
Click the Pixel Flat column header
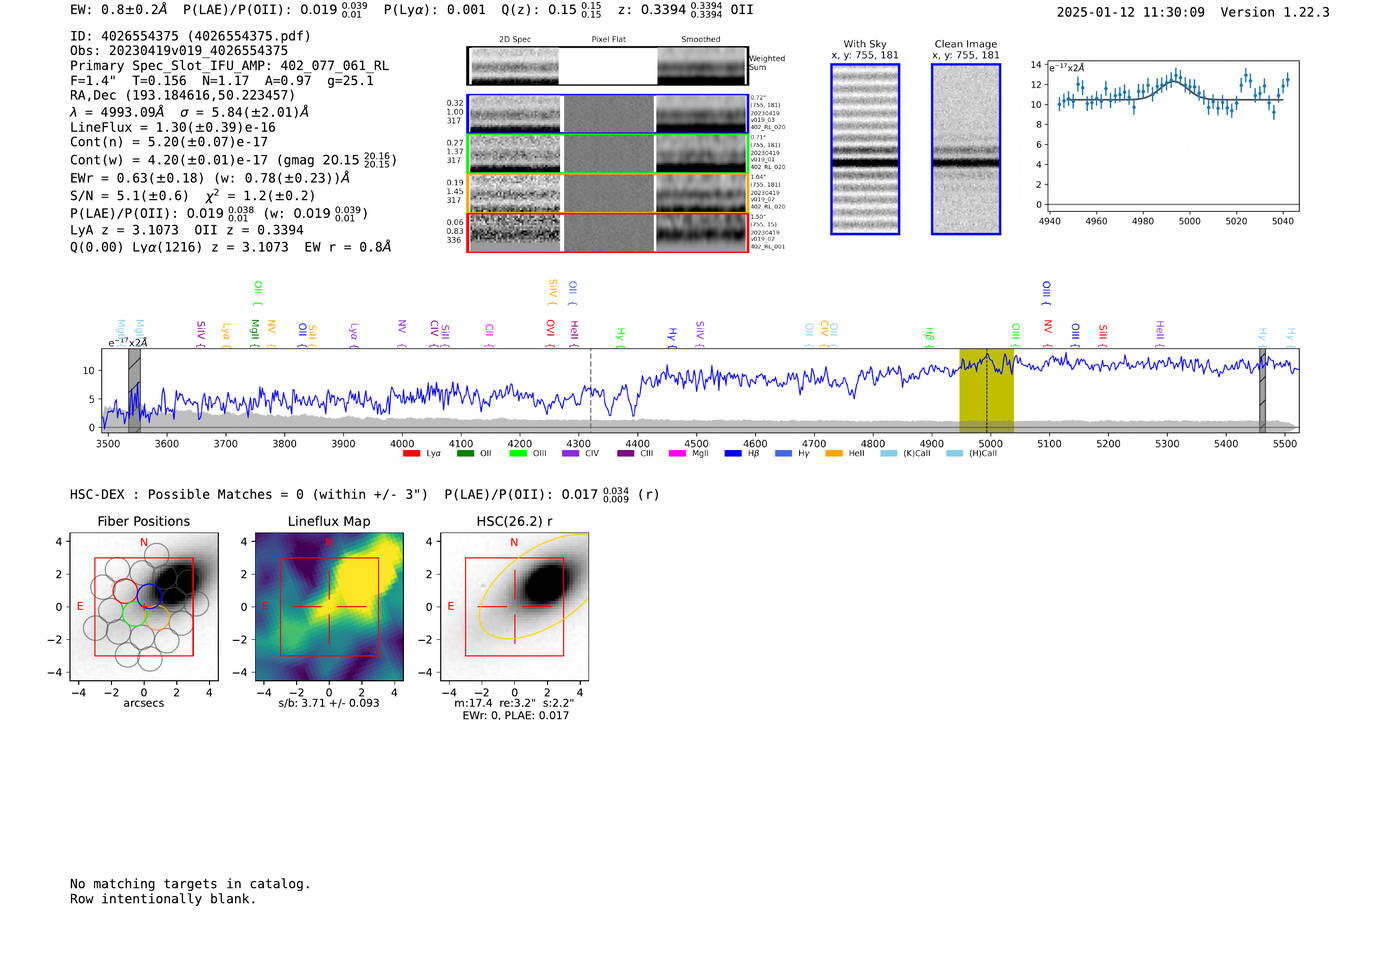pos(608,40)
